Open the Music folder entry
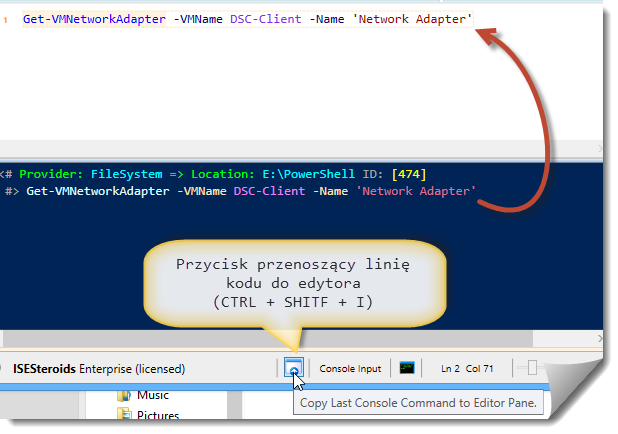 (153, 396)
